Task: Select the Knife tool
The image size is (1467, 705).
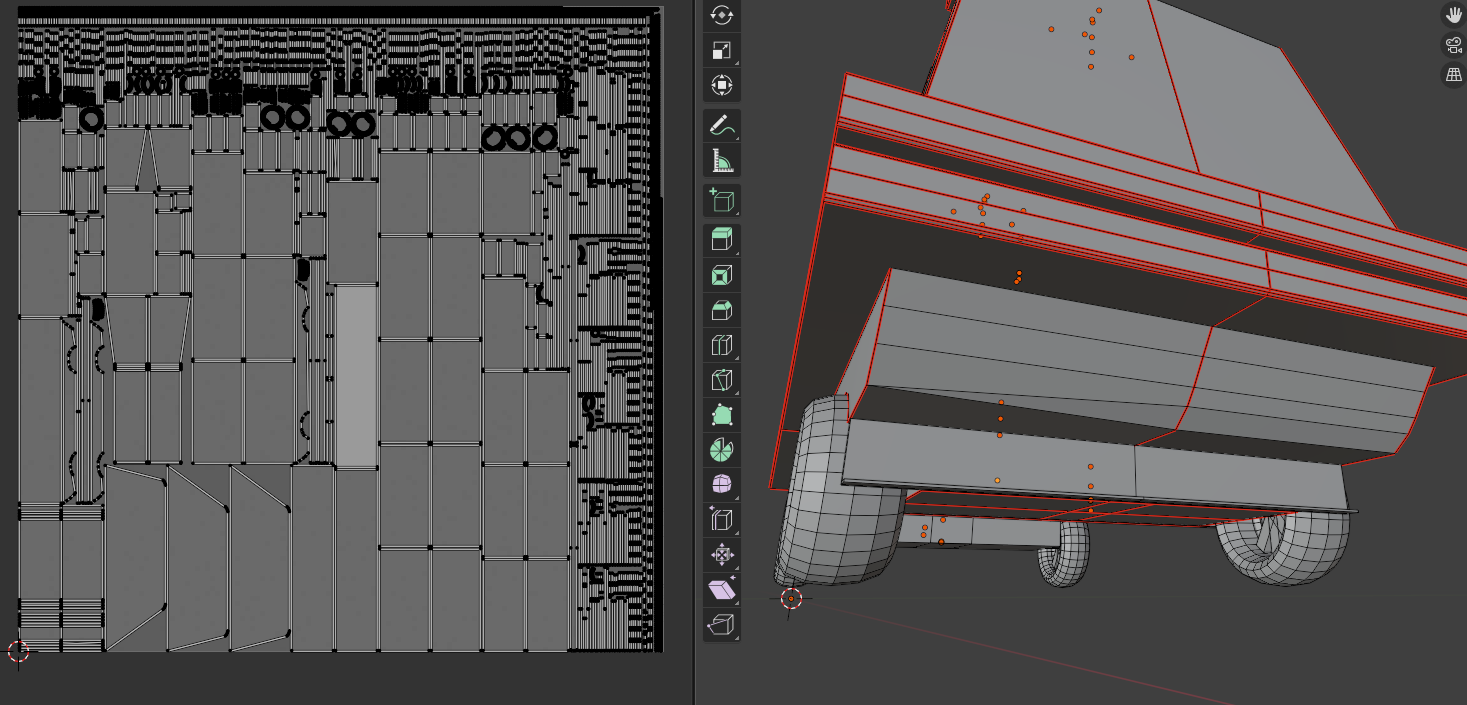Action: pos(721,380)
